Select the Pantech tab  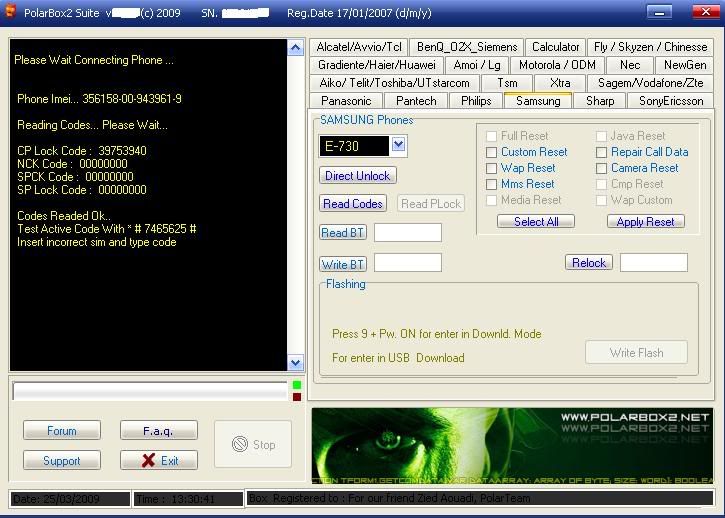416,101
